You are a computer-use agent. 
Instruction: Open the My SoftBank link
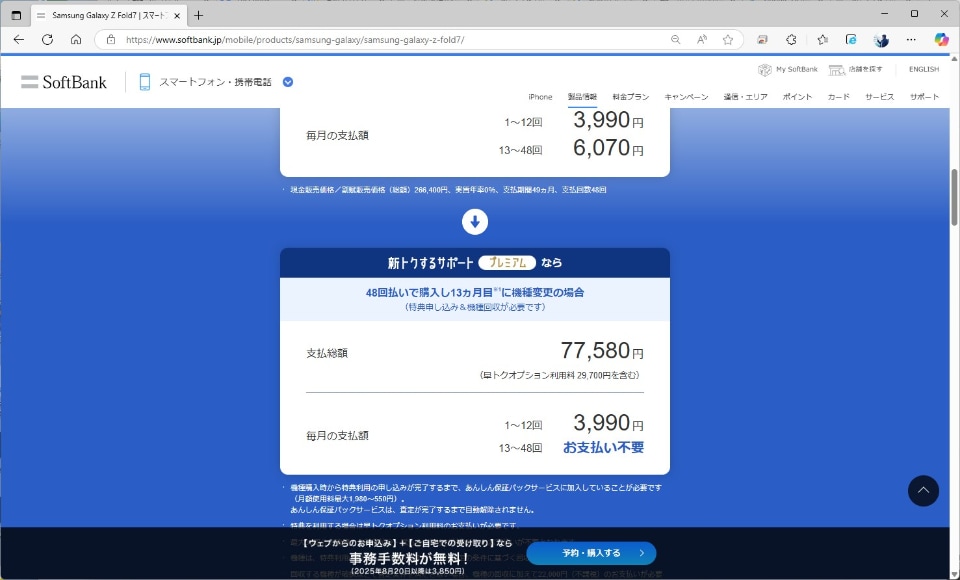pyautogui.click(x=788, y=69)
